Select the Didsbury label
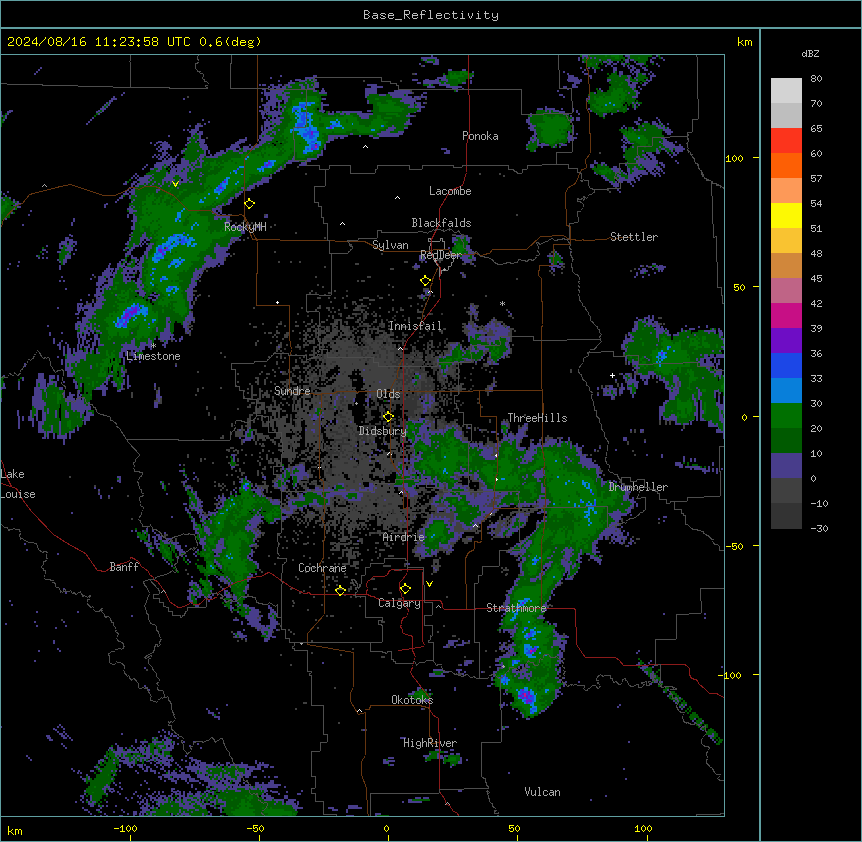This screenshot has height=842, width=862. 383,431
